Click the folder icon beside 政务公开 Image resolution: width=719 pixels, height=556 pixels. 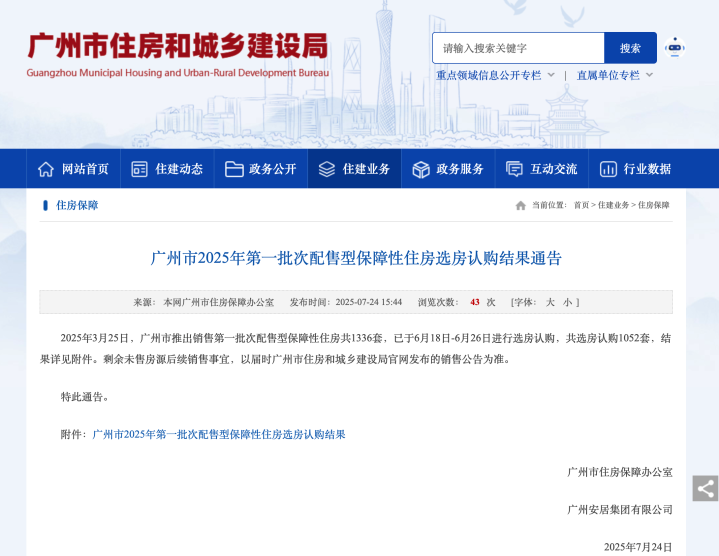point(234,169)
